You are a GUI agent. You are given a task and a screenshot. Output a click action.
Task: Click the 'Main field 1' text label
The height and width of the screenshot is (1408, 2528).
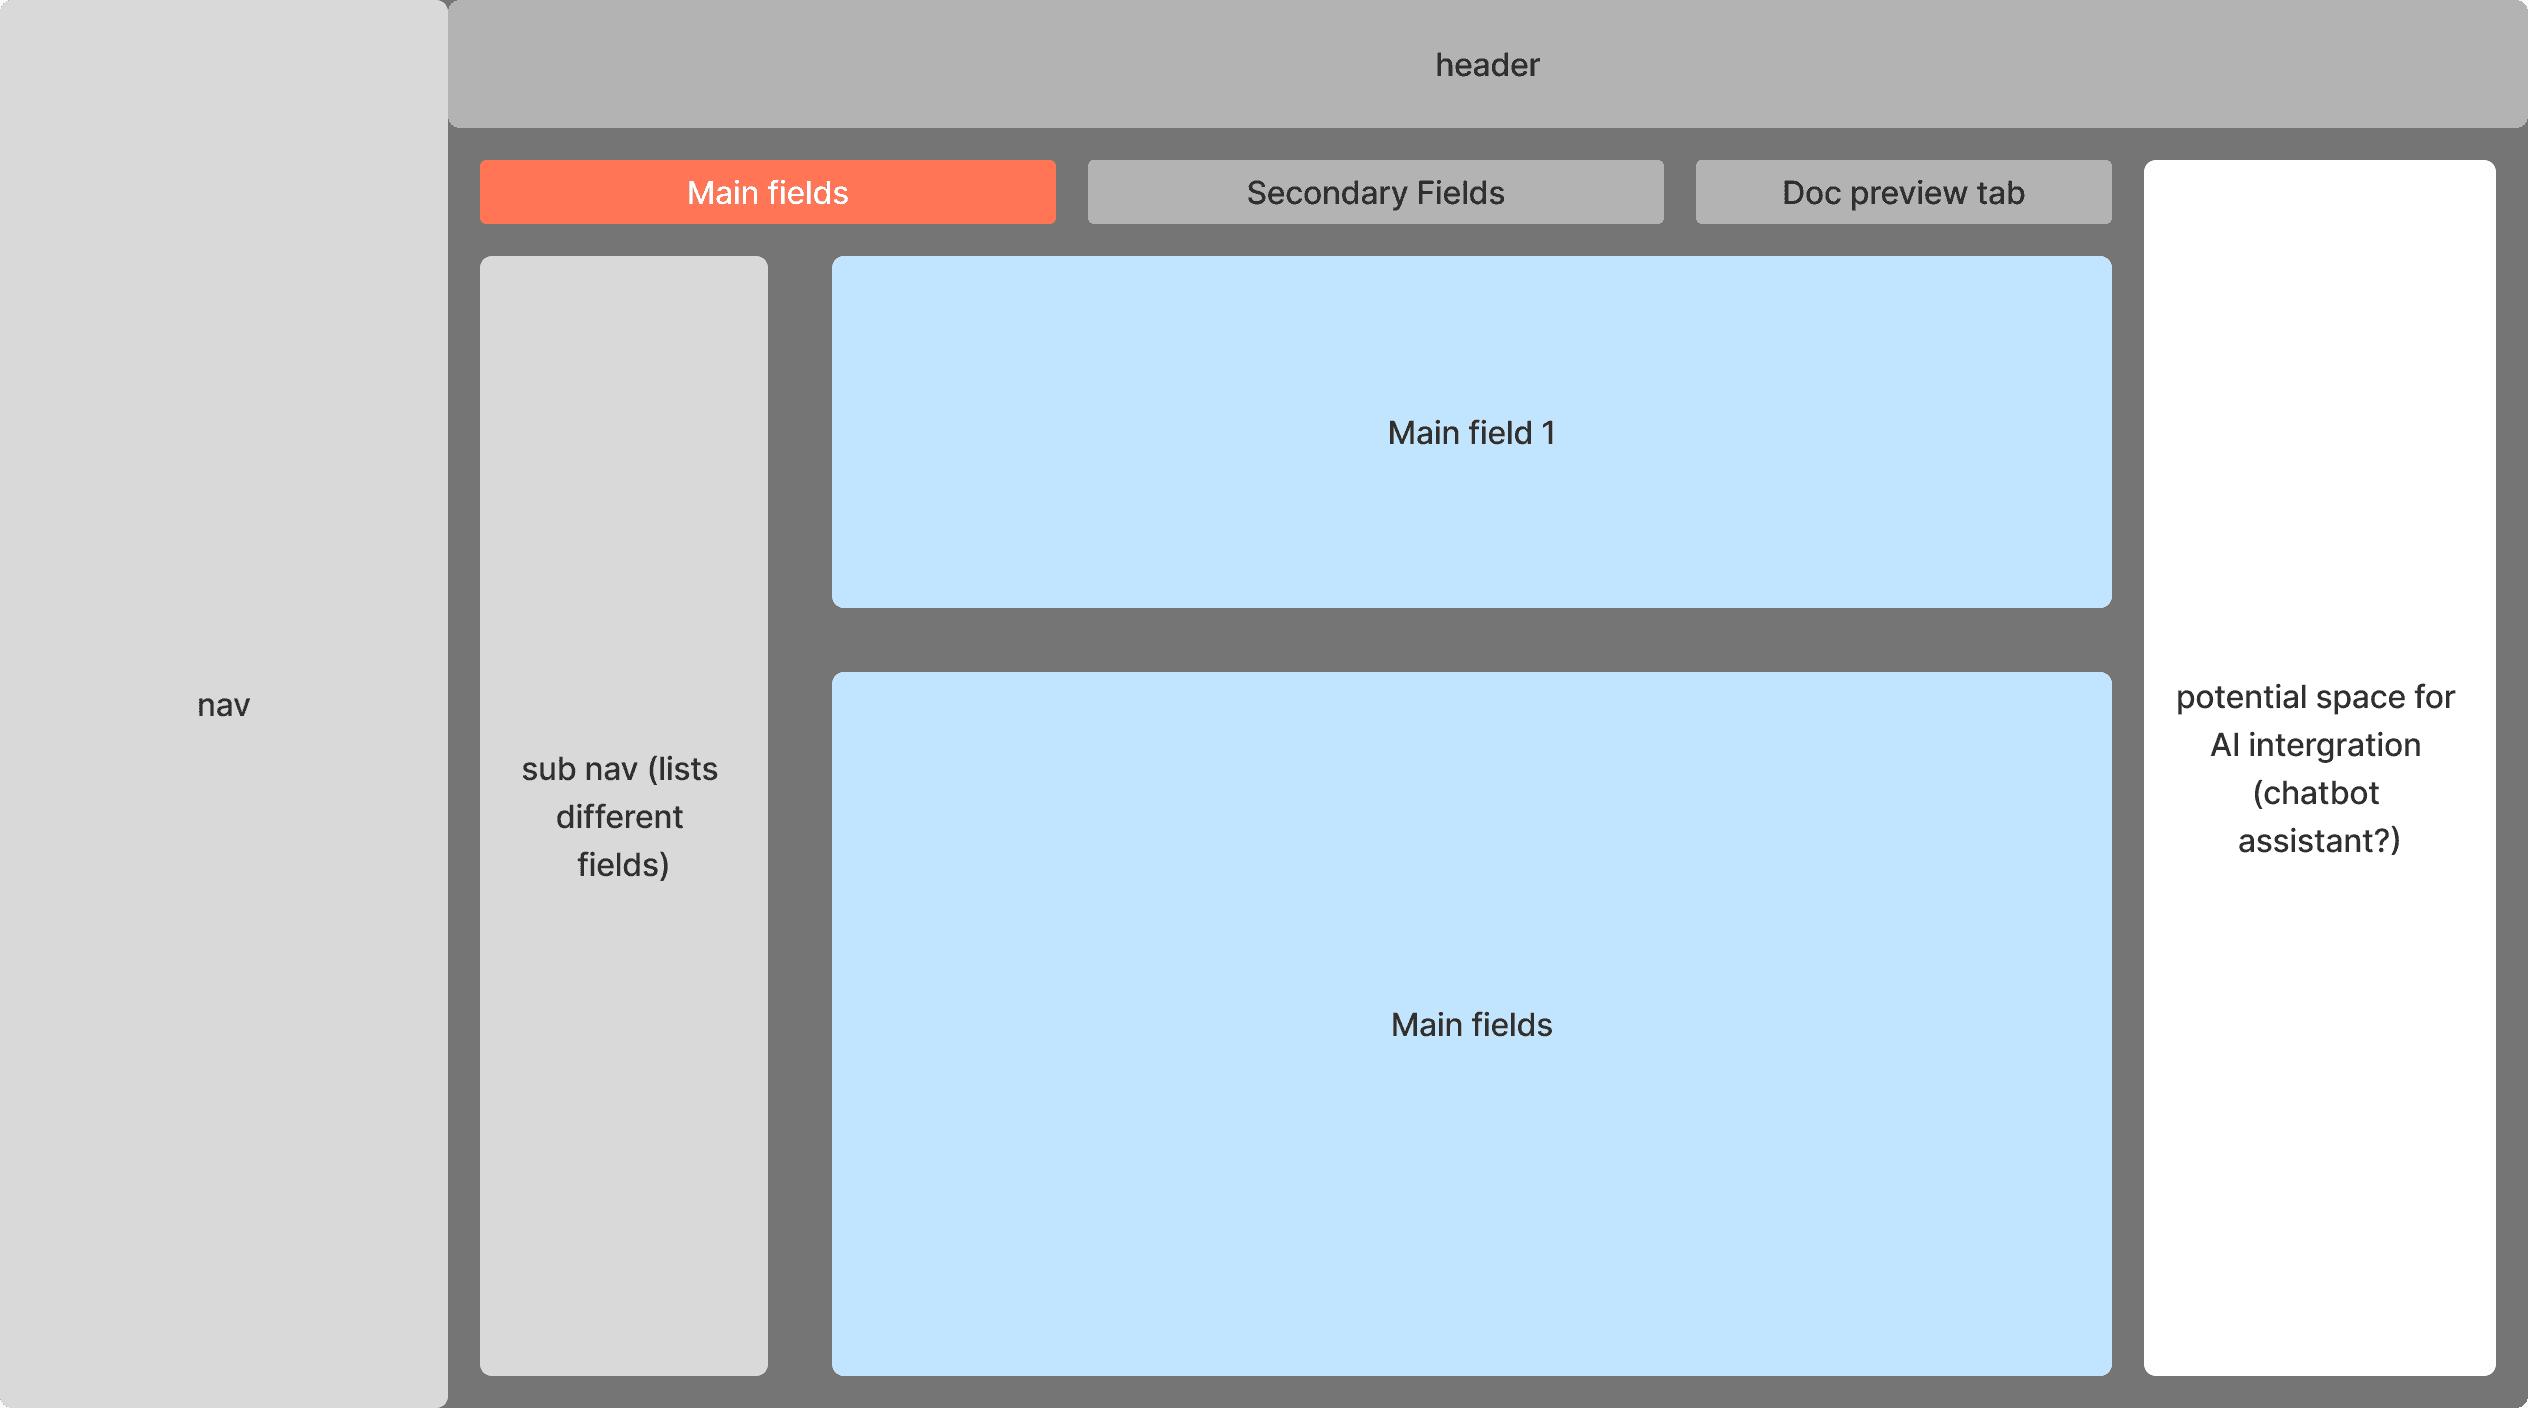pyautogui.click(x=1471, y=433)
